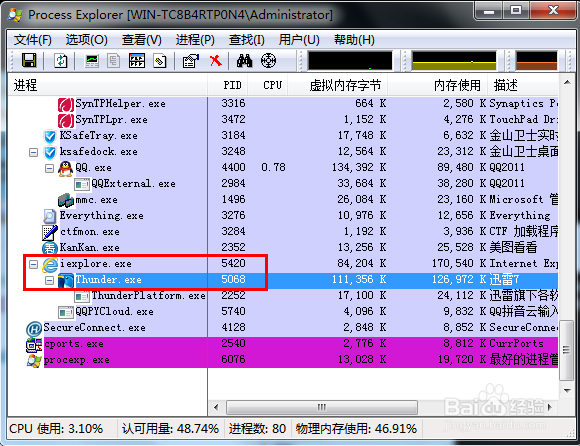
Task: Click the horizontal scrollbar left arrow
Action: point(216,408)
